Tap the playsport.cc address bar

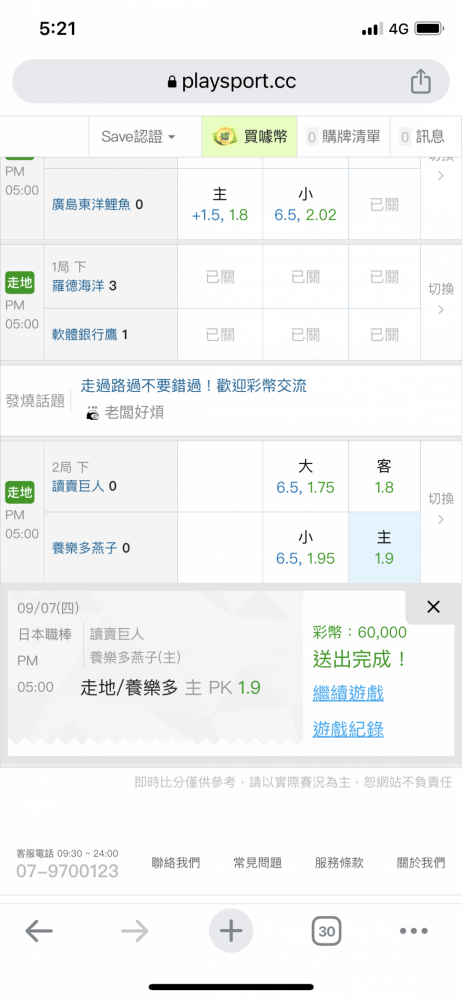[x=230, y=81]
